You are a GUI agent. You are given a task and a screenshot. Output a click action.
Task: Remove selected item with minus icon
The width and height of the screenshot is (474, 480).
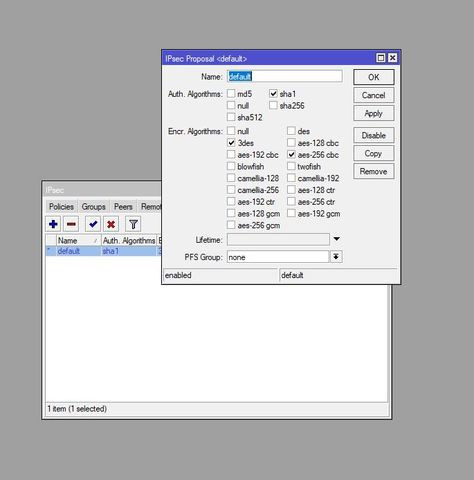pos(71,224)
